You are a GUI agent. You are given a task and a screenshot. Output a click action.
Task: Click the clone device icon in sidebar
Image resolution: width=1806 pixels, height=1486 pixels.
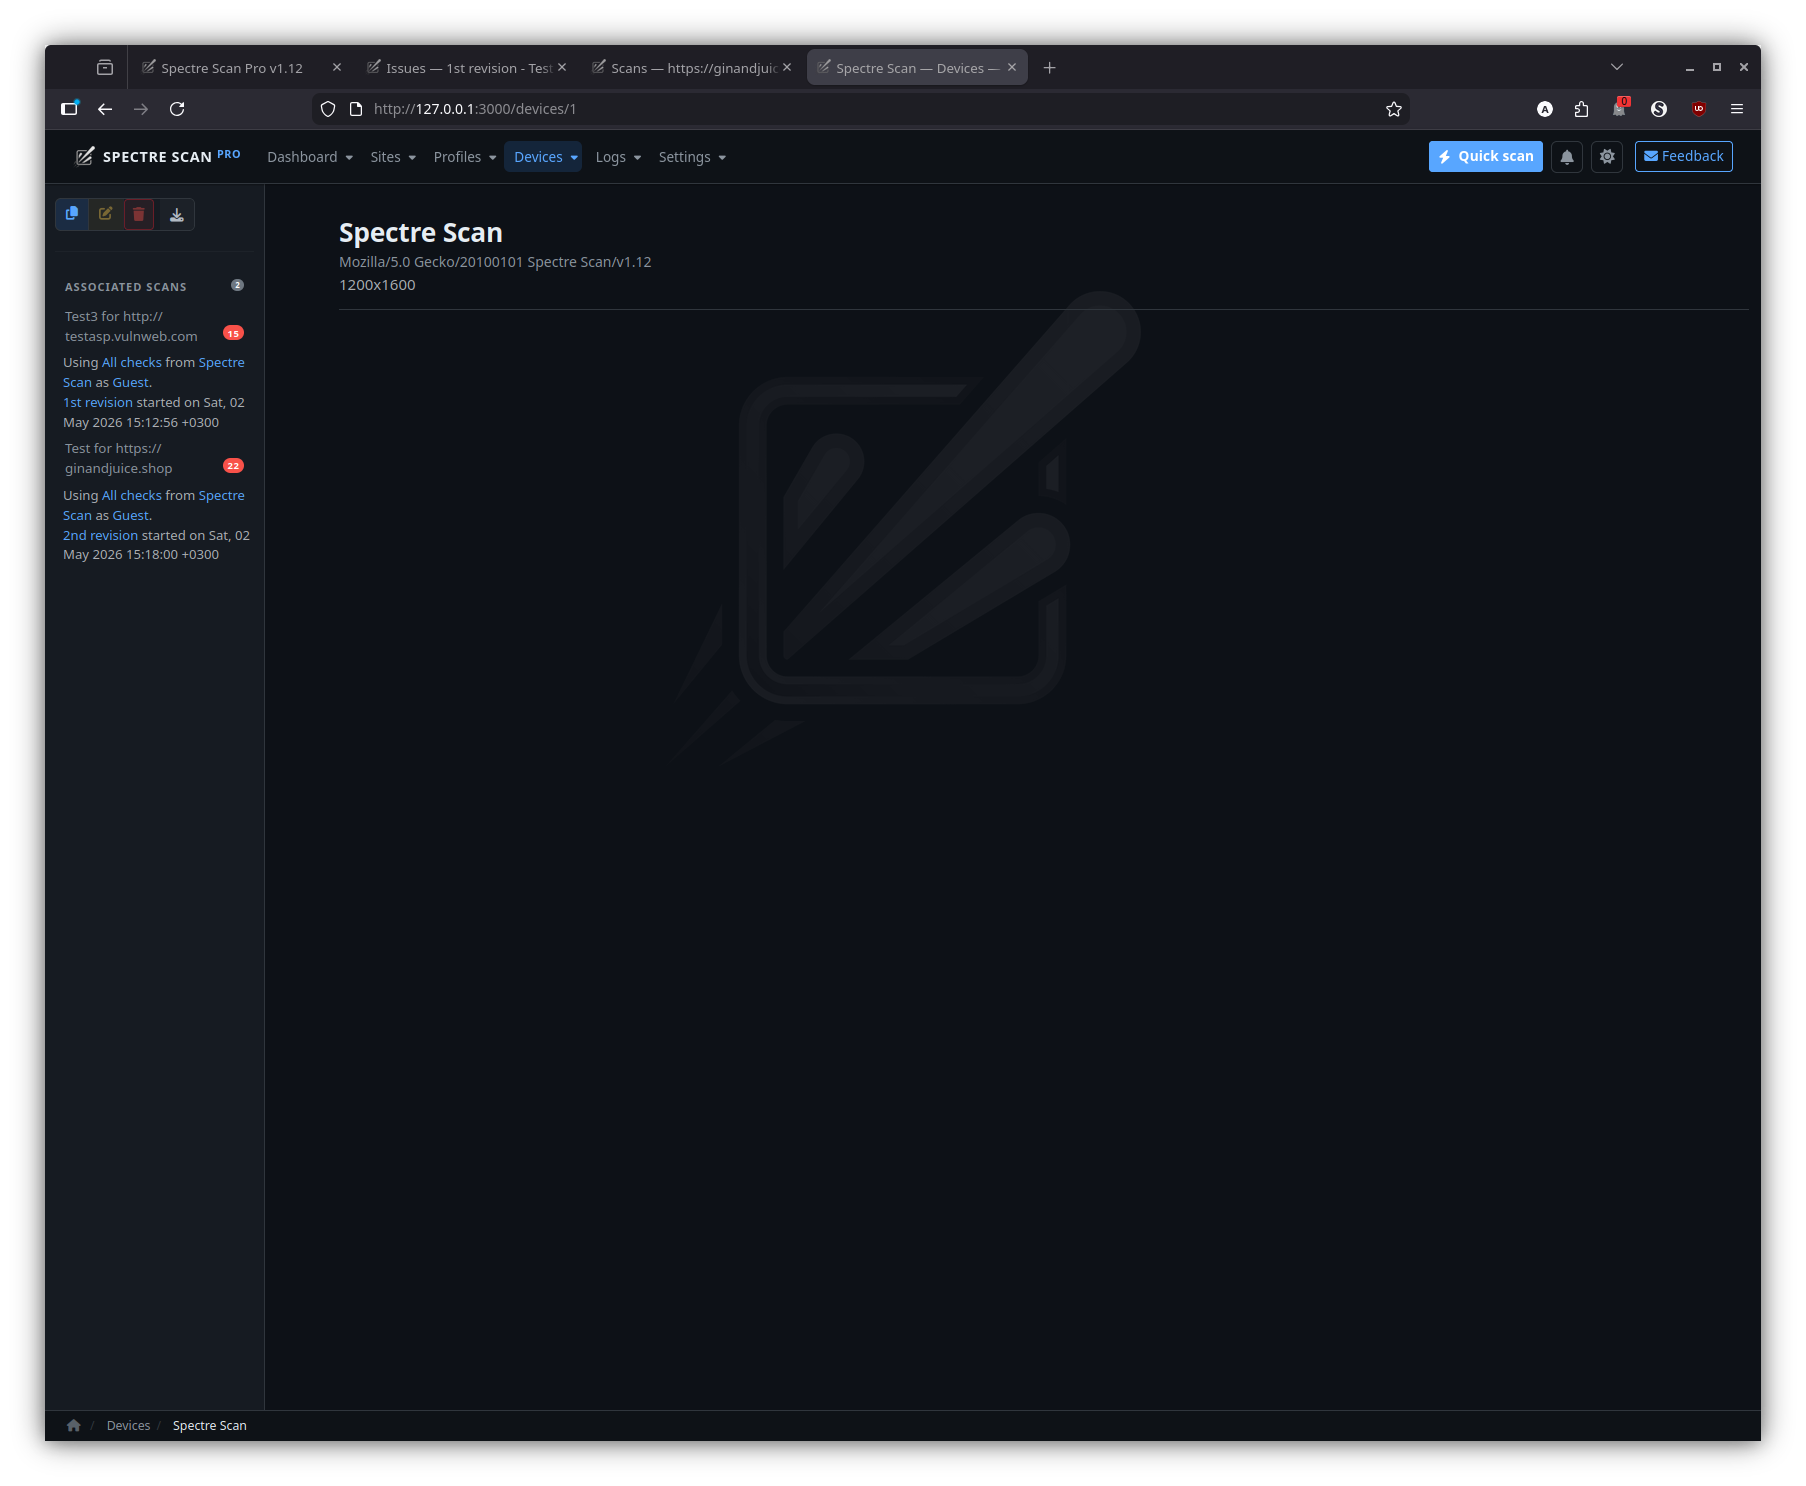pyautogui.click(x=72, y=214)
